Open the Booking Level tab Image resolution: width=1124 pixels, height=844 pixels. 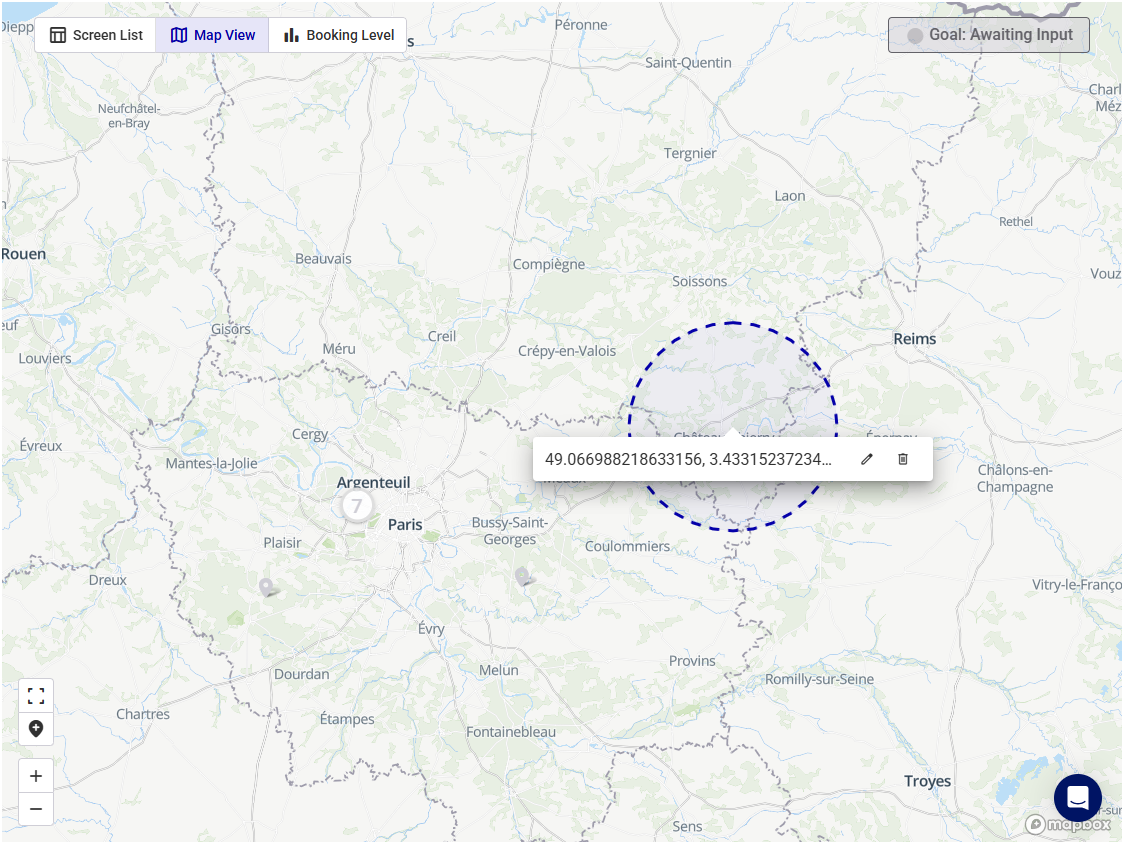(x=338, y=35)
